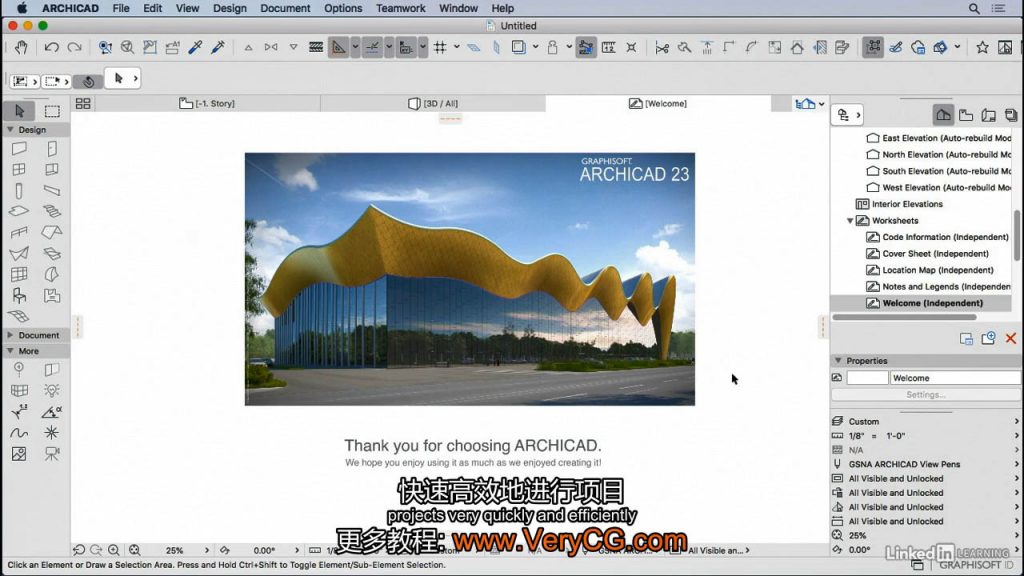Click the disabled Settings... button
This screenshot has height=576, width=1024.
tap(925, 394)
